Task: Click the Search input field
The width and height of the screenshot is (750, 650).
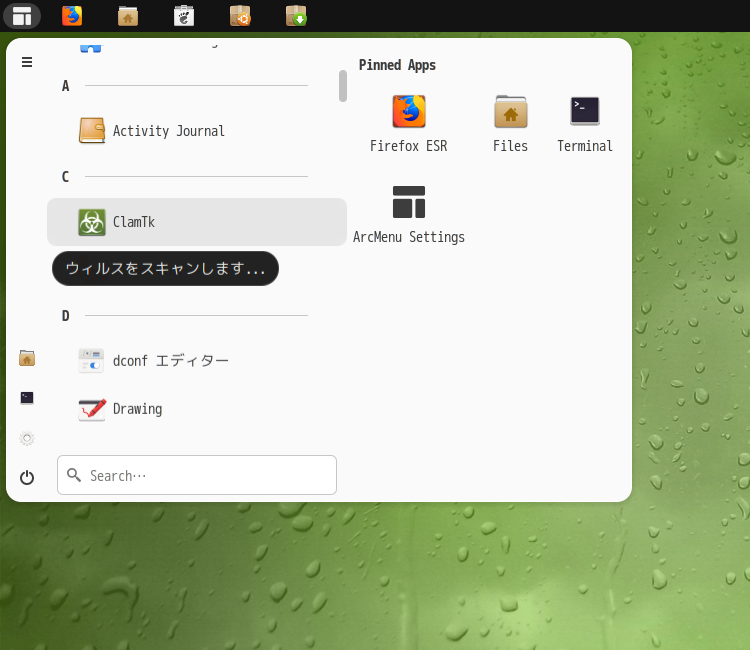Action: (x=197, y=475)
